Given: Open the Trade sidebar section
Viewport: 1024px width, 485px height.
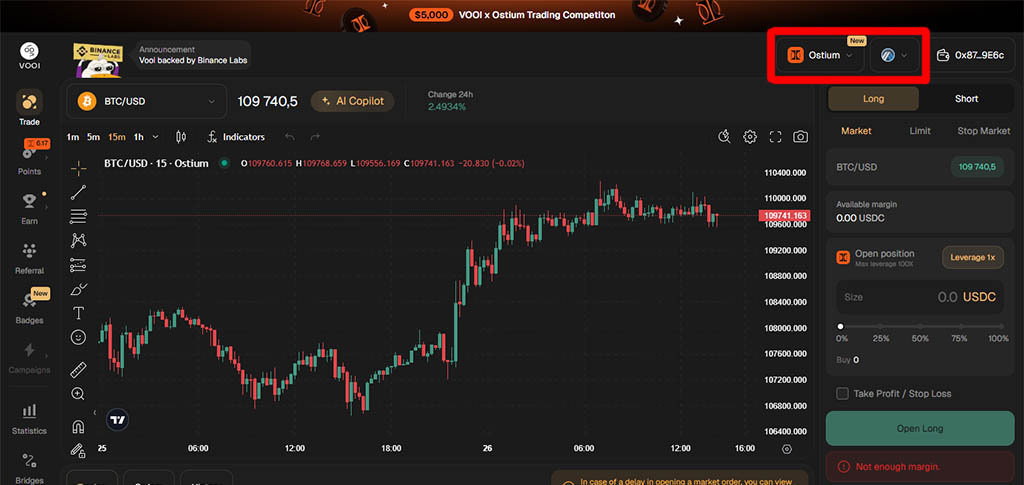Looking at the screenshot, I should (29, 108).
